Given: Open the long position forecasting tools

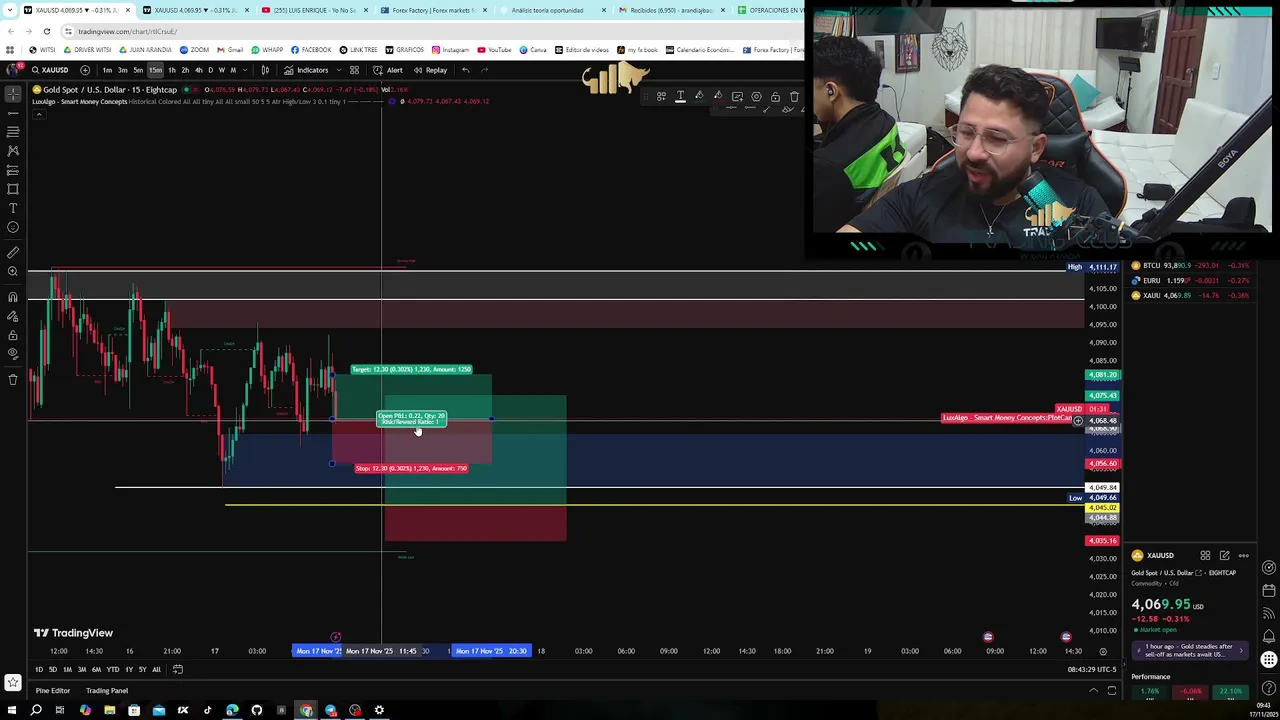Looking at the screenshot, I should pos(13,169).
